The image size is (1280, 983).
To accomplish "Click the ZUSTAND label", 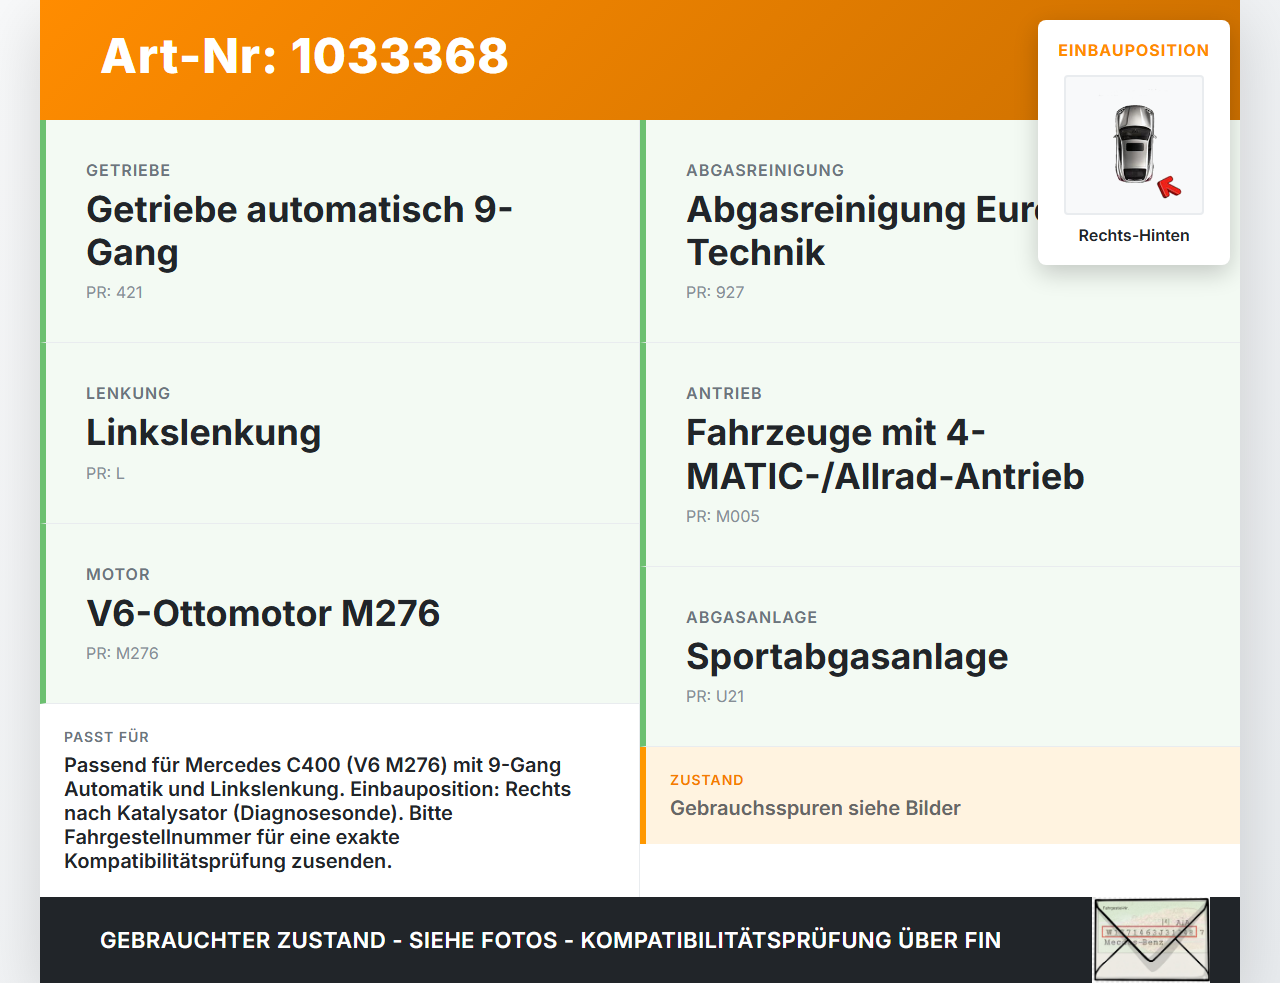I will coord(707,780).
